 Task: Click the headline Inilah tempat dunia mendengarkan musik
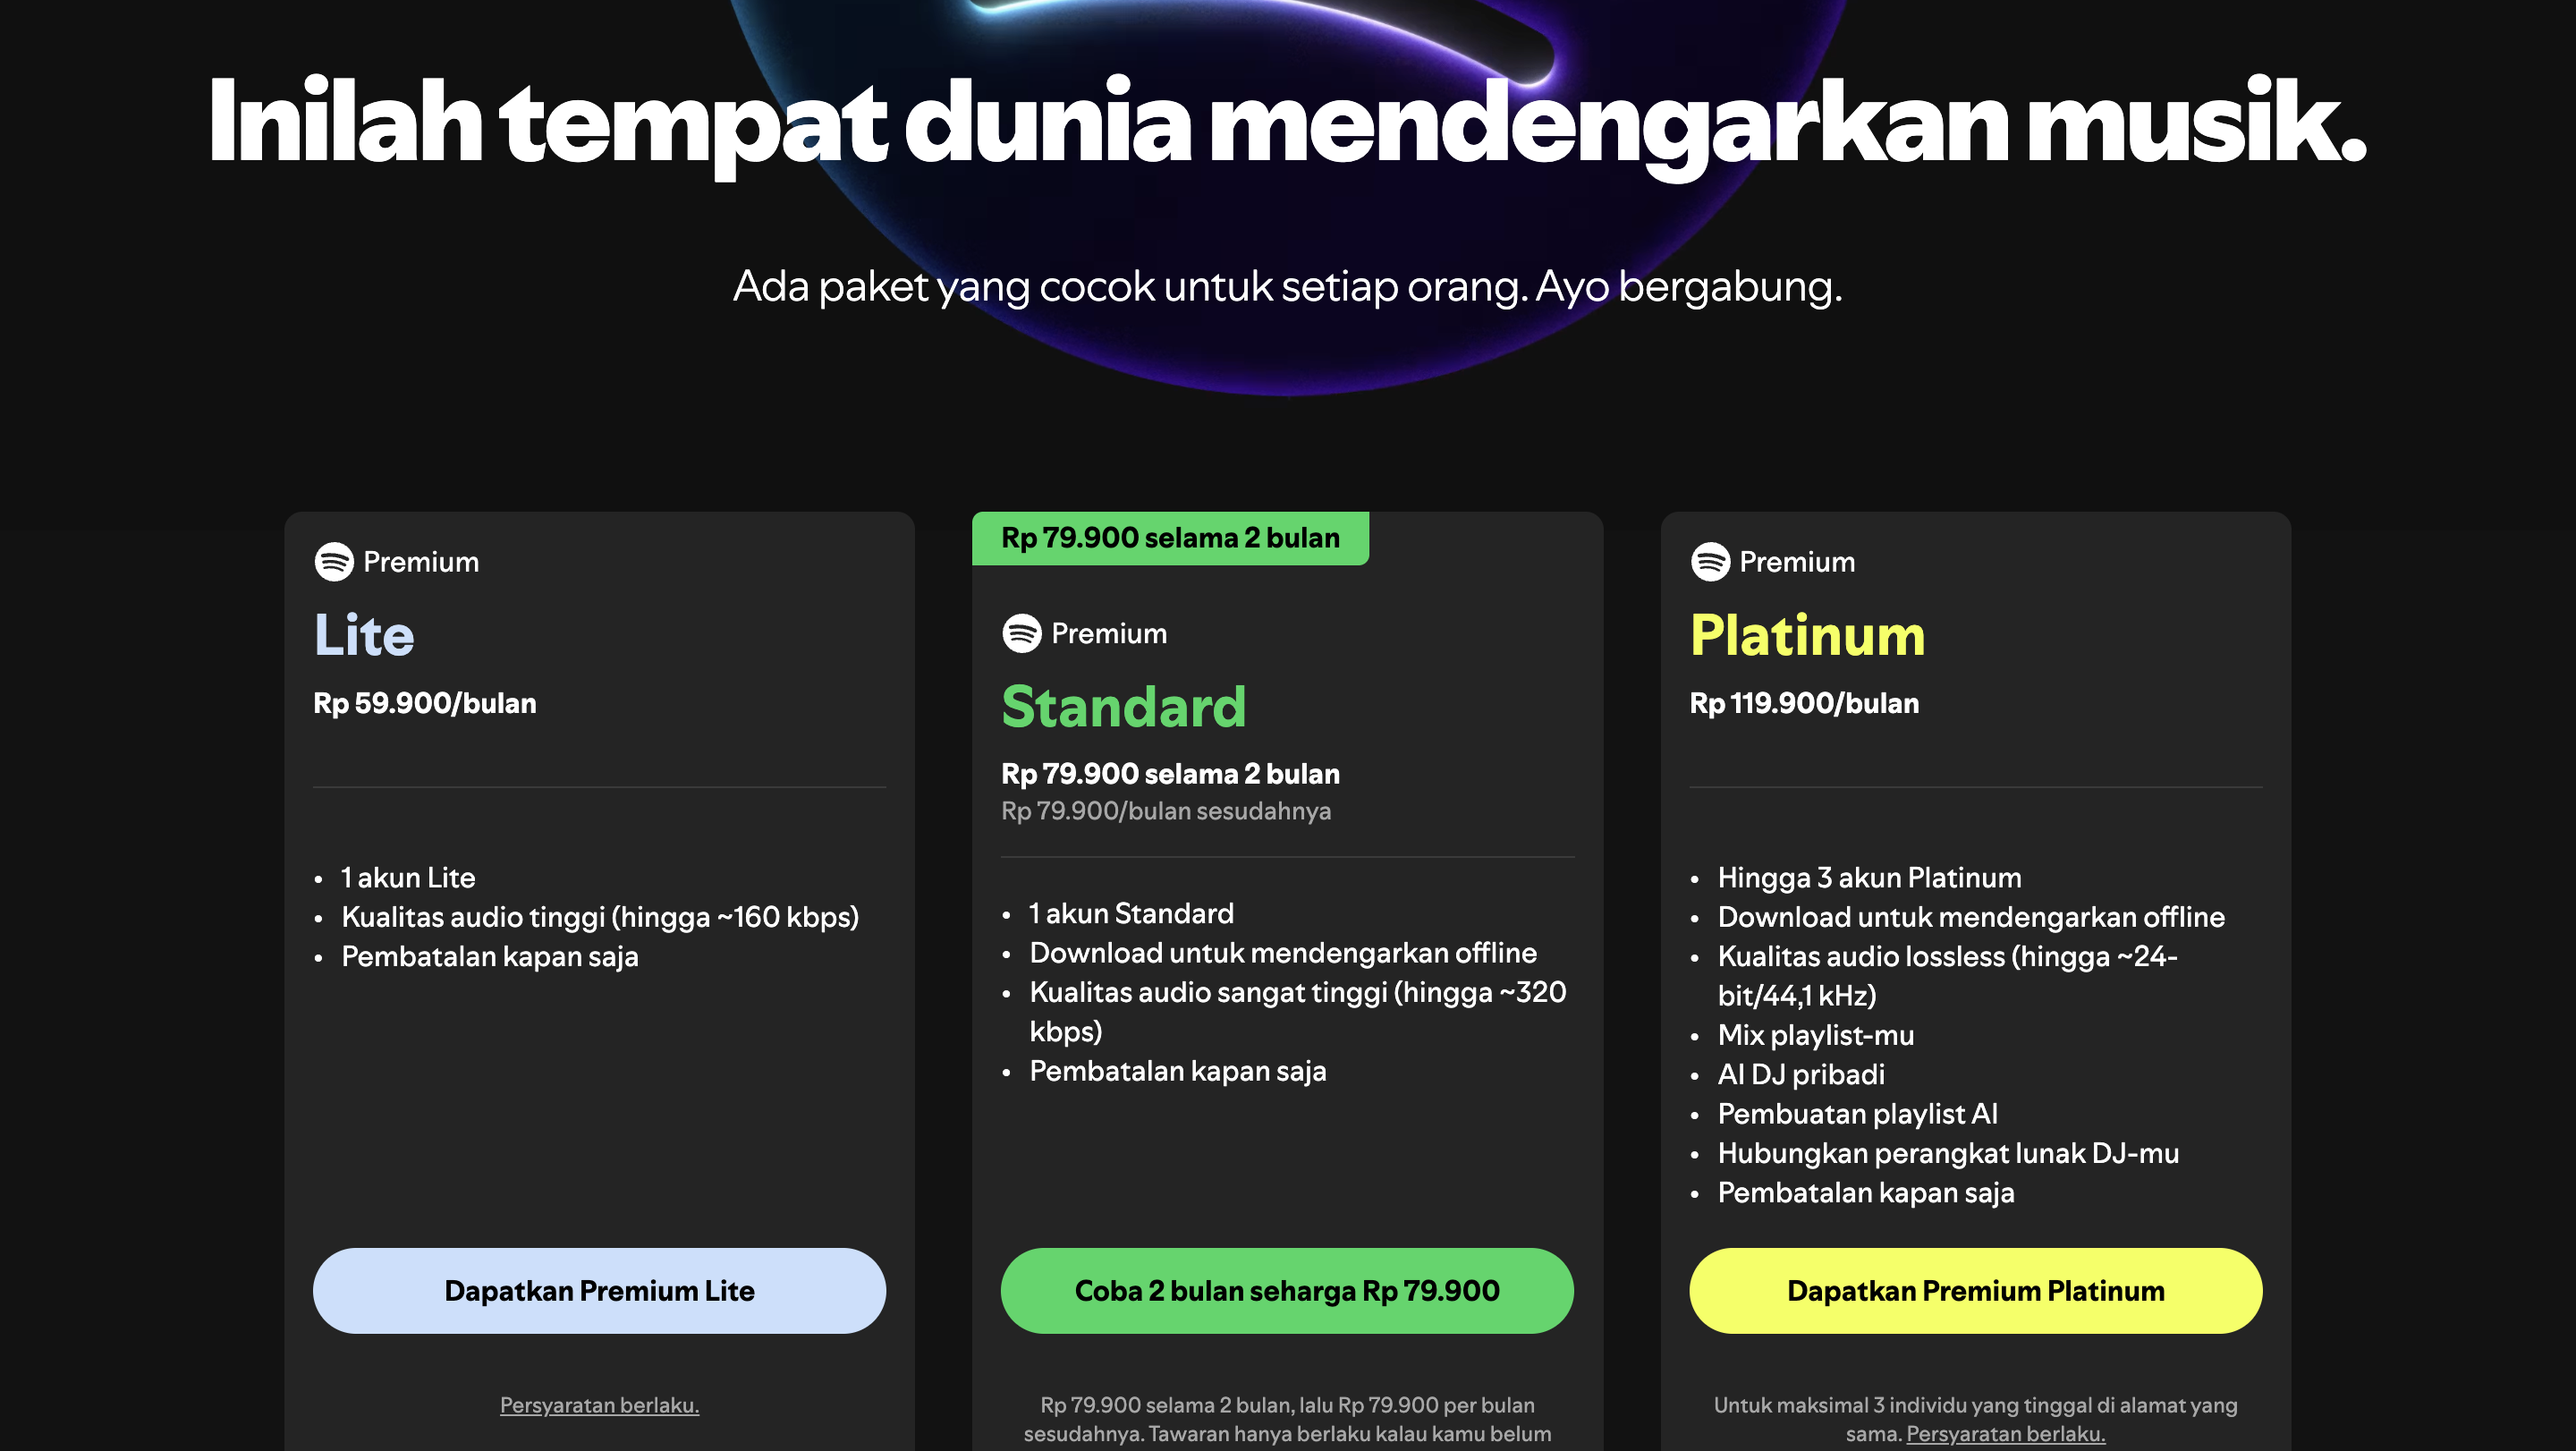coord(1287,122)
